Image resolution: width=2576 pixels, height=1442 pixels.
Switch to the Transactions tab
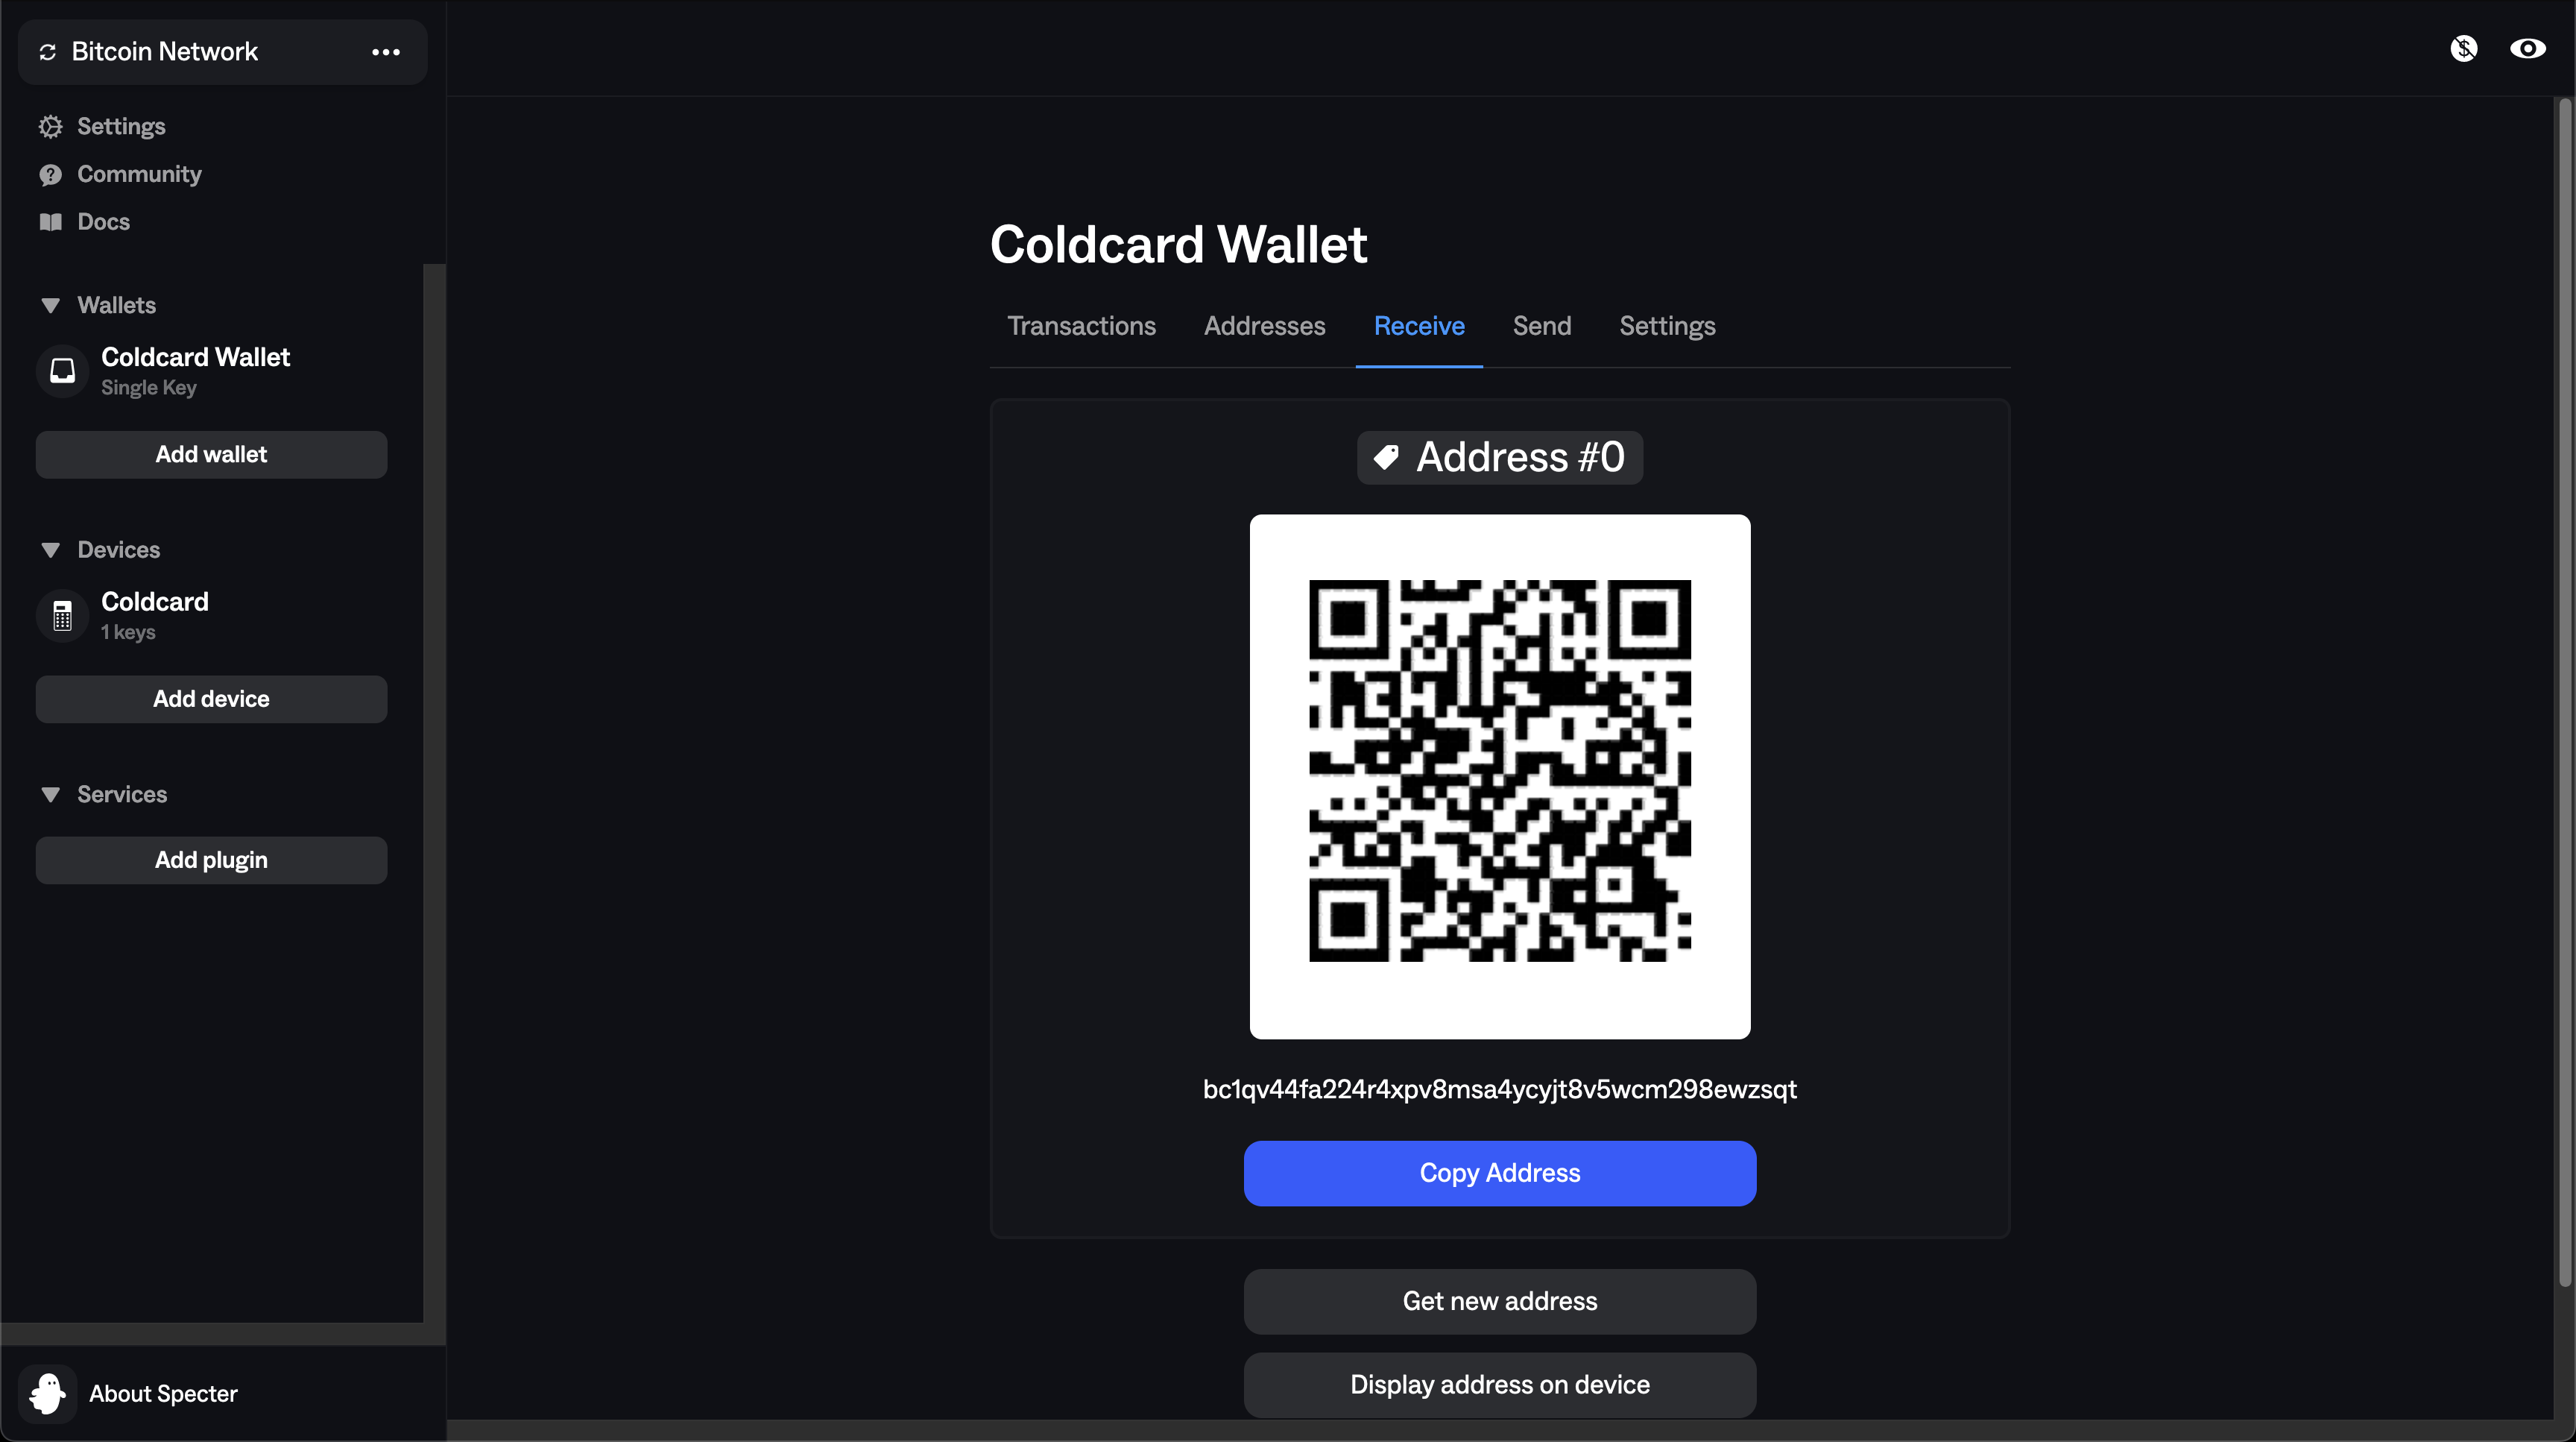[x=1081, y=326]
